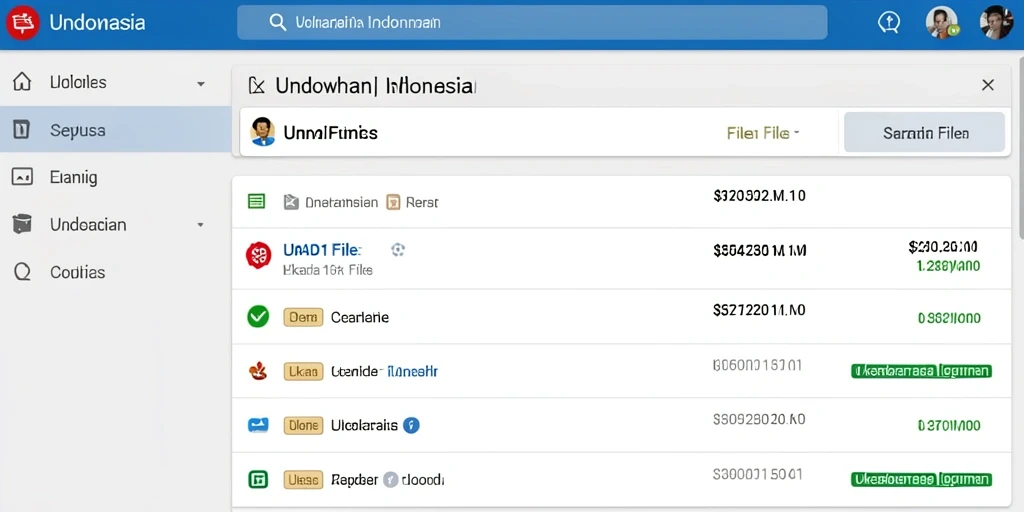The image size is (1024, 512).
Task: Click the gray flag icon before Dnatamsian
Action: (291, 202)
